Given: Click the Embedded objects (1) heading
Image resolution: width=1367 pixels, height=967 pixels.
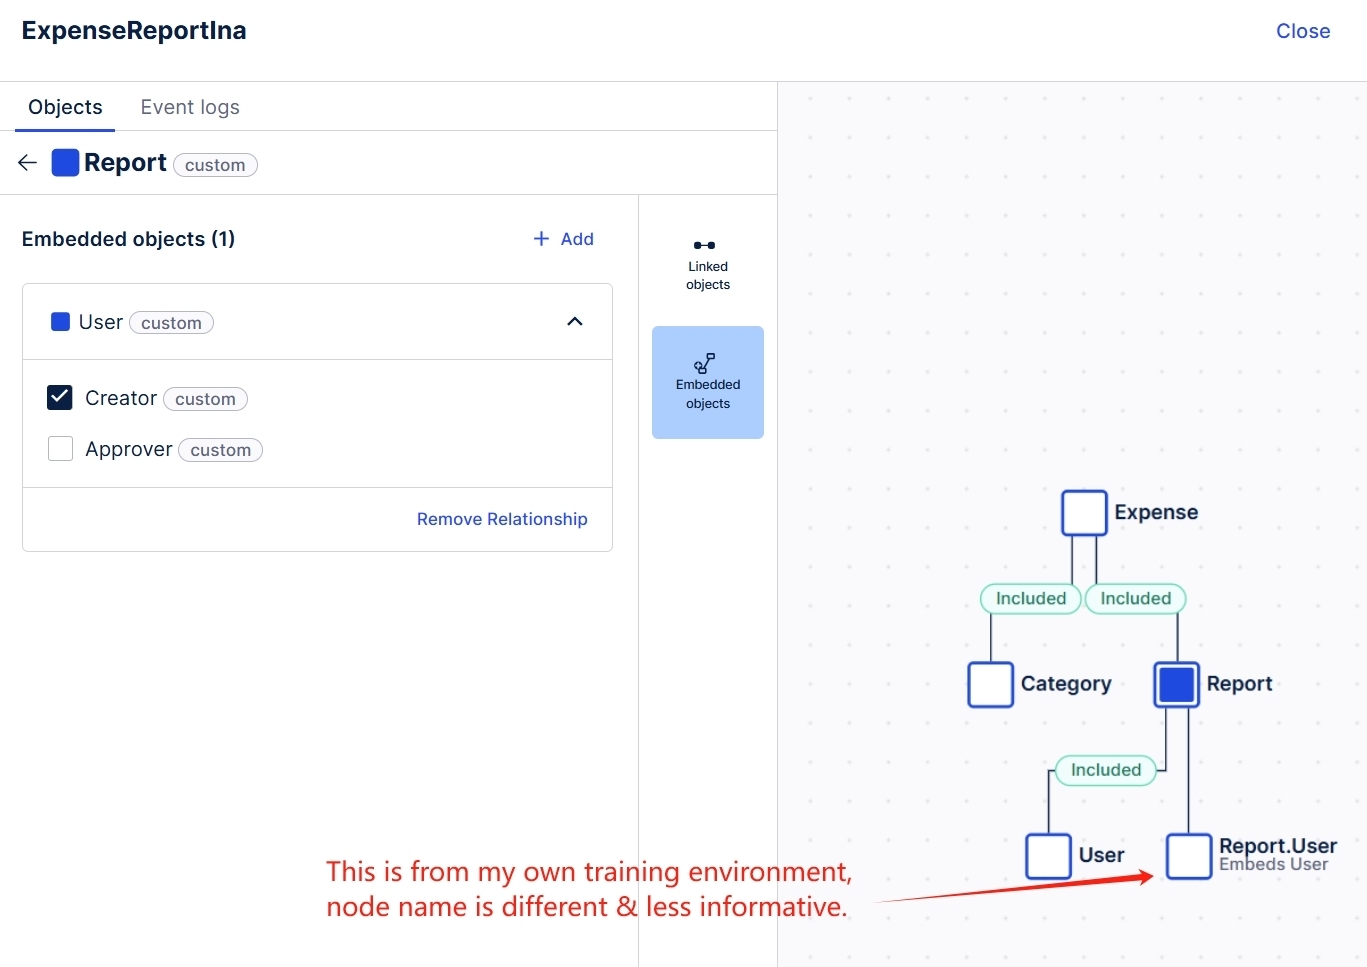Looking at the screenshot, I should (x=129, y=239).
